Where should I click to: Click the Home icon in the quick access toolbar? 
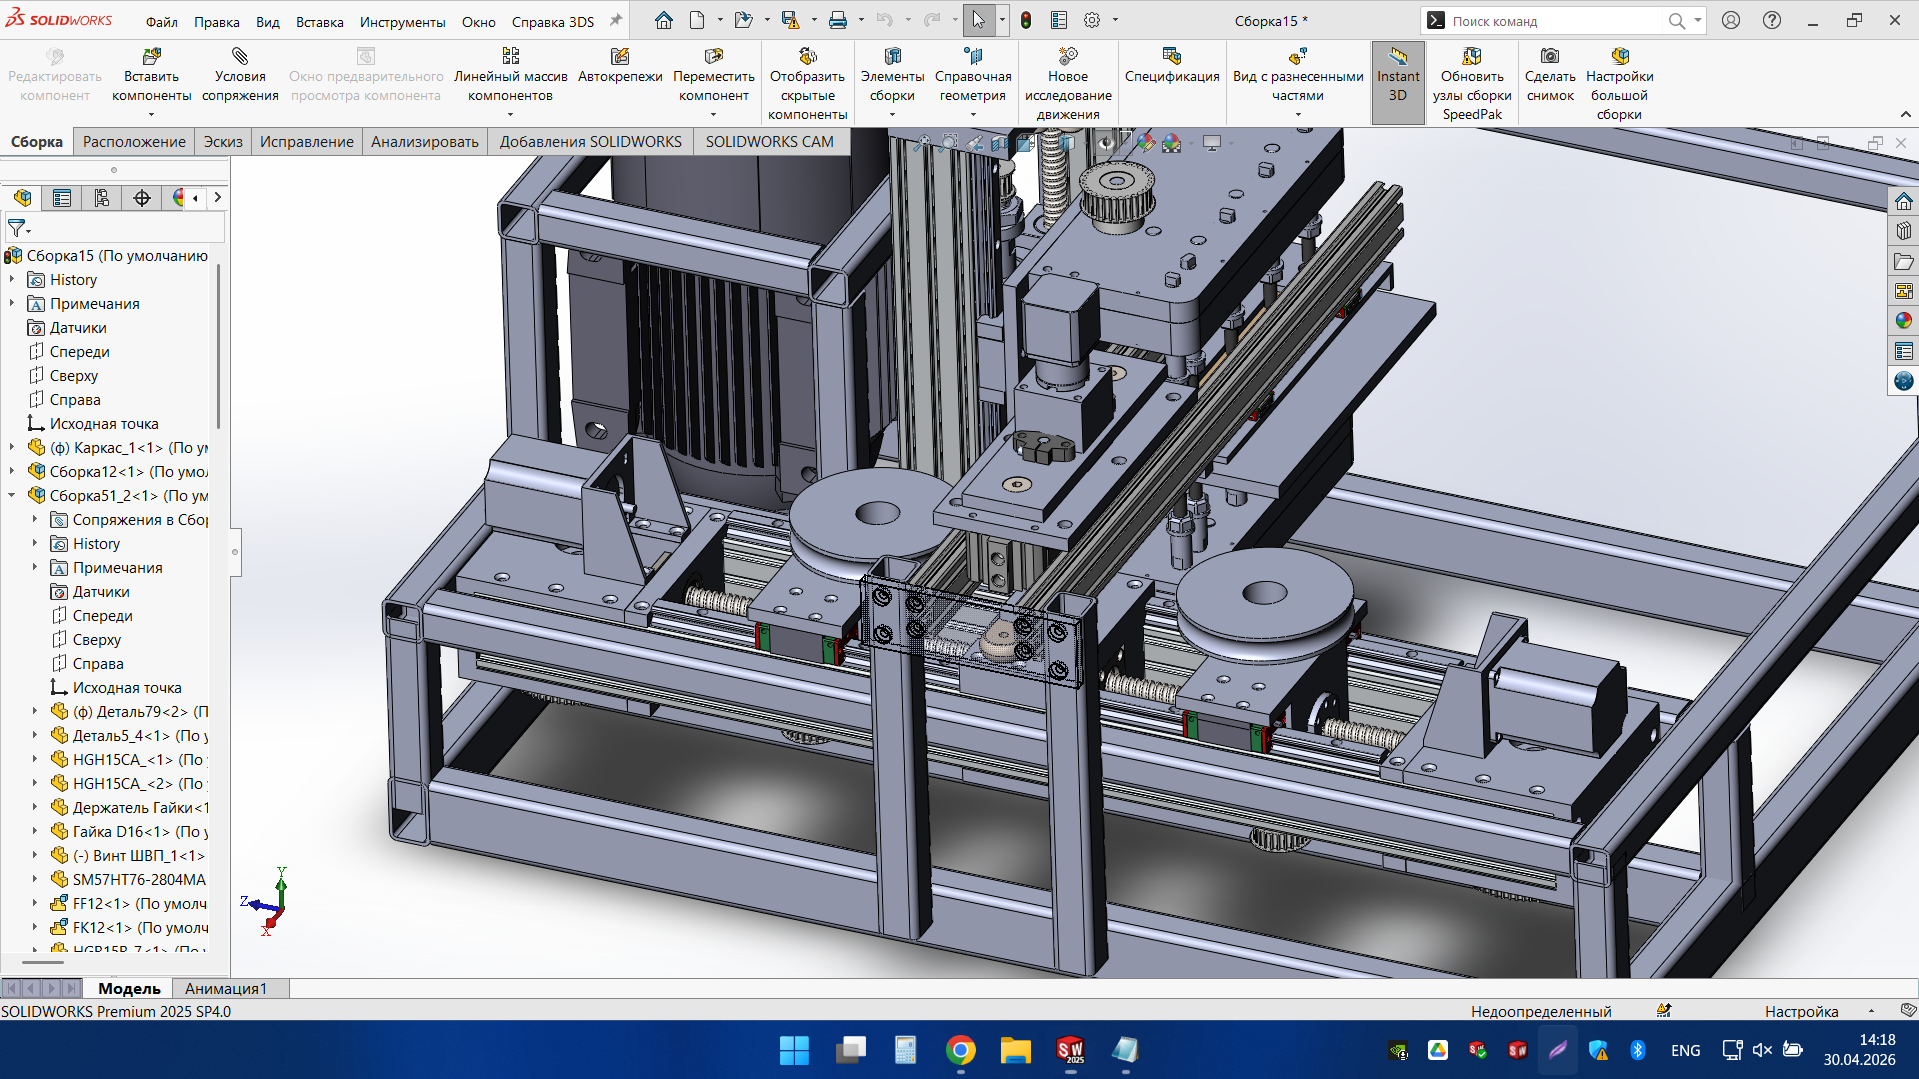tap(663, 20)
